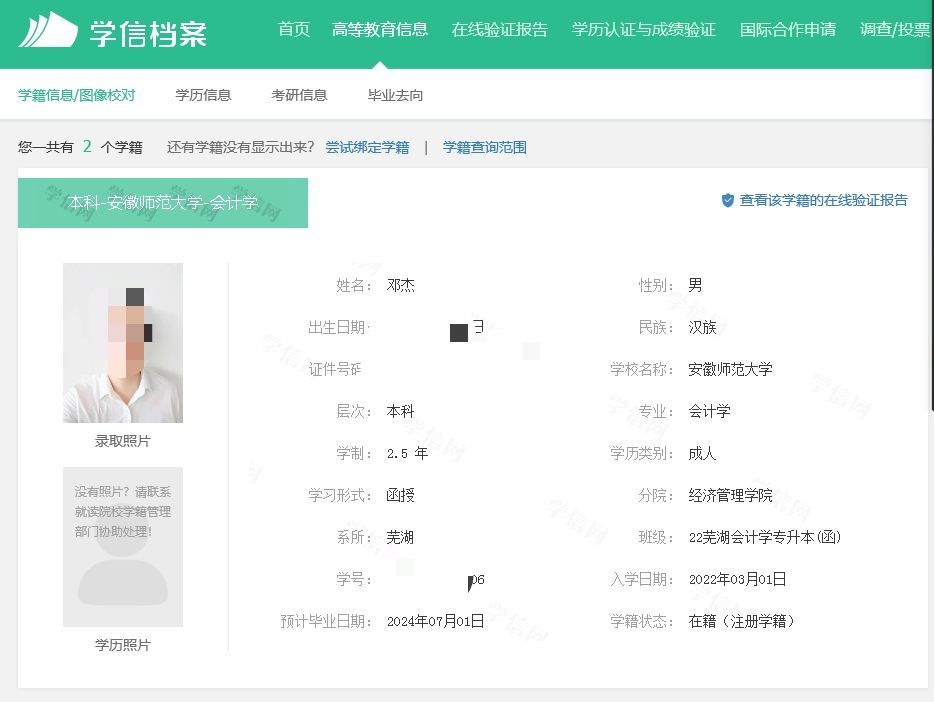Viewport: 934px width, 702px height.
Task: Open 学历认证与成绩验证 menu item
Action: tap(643, 30)
